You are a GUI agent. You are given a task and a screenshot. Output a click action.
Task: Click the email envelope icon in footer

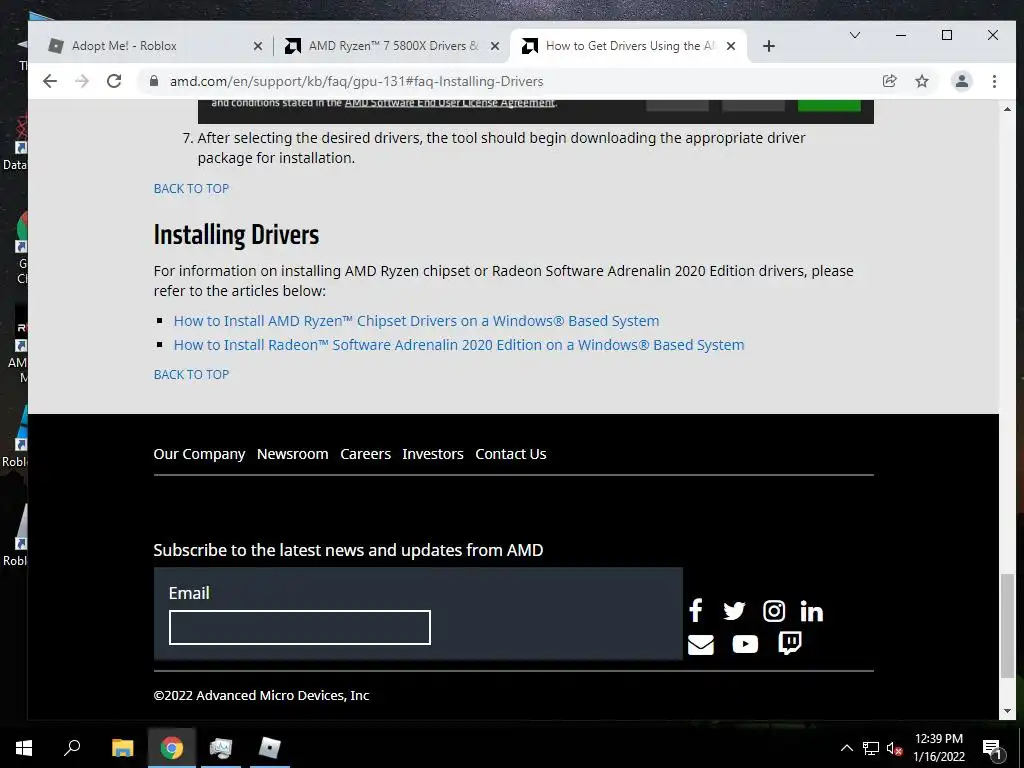coord(701,645)
